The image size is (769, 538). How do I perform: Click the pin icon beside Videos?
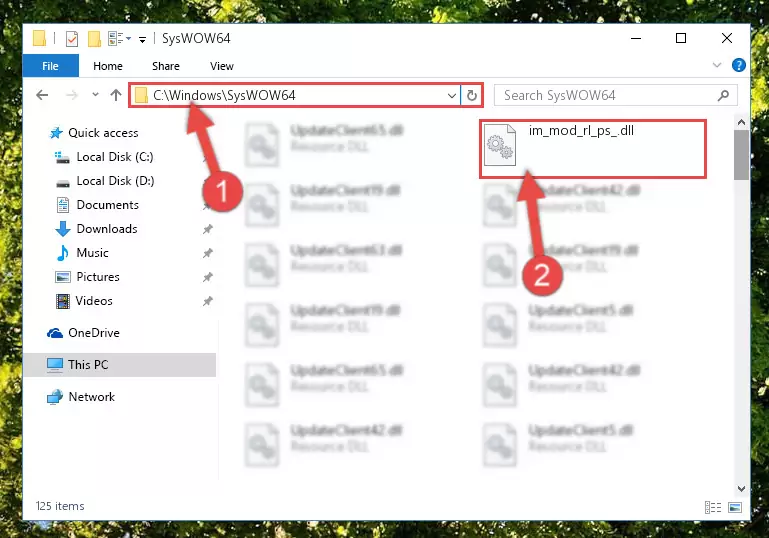208,301
